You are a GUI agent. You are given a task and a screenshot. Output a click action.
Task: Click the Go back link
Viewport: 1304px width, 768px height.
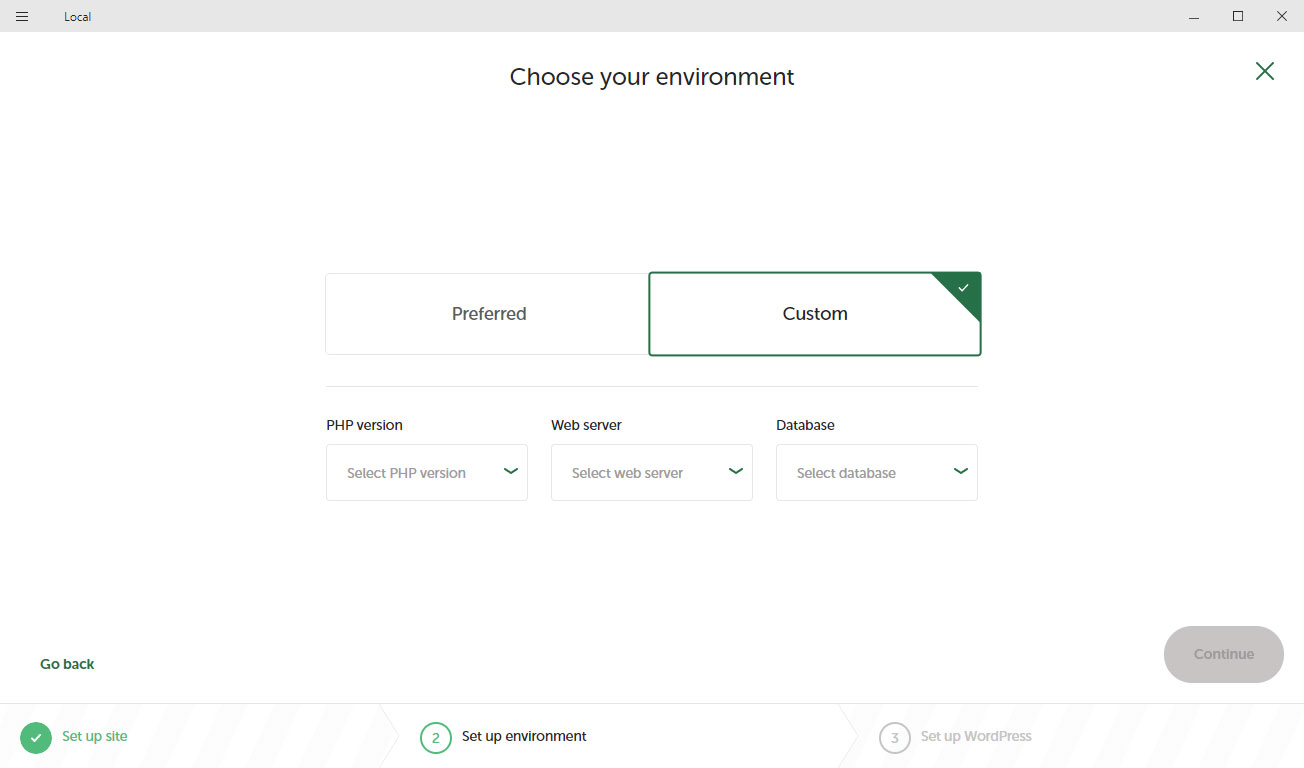click(67, 664)
